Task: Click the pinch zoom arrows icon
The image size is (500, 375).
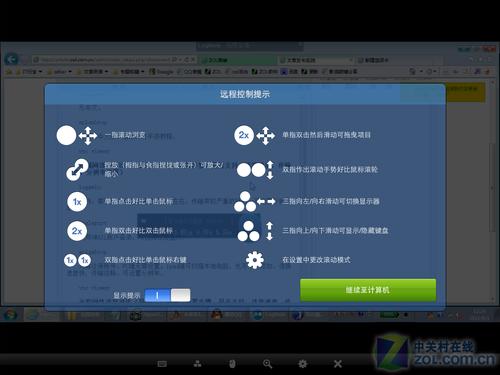Action: coord(77,170)
